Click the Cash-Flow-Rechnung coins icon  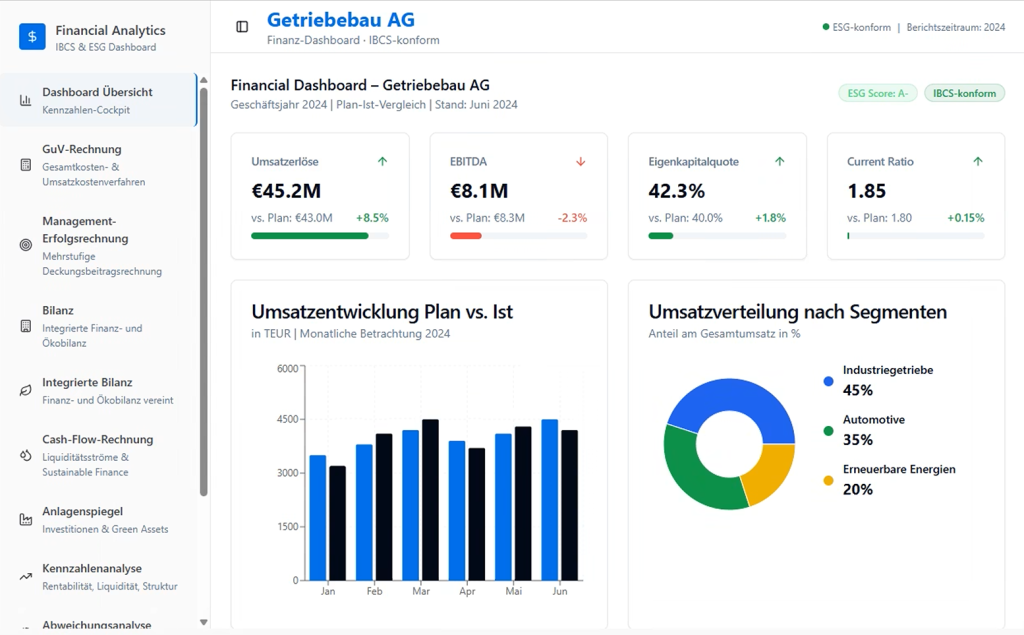[x=26, y=455]
